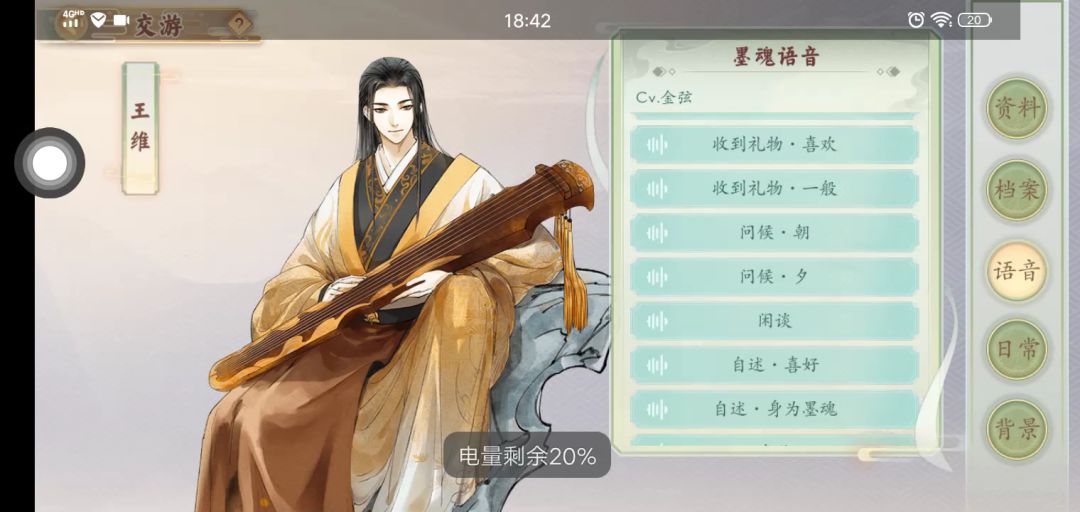
Task: Switch to the 档案 tab
Action: [1017, 190]
